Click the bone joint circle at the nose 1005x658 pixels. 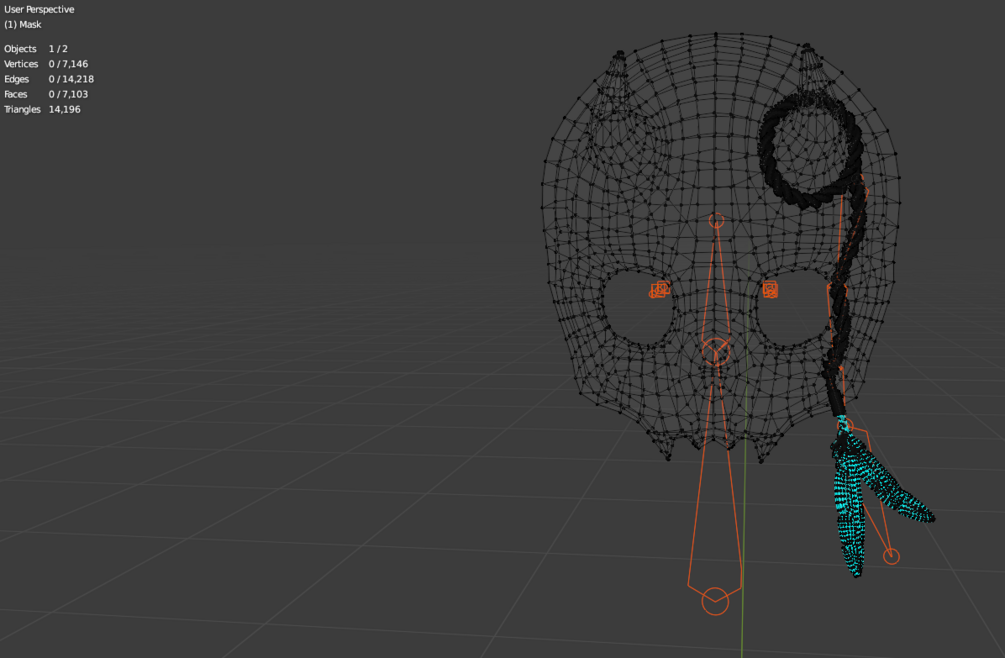[715, 352]
